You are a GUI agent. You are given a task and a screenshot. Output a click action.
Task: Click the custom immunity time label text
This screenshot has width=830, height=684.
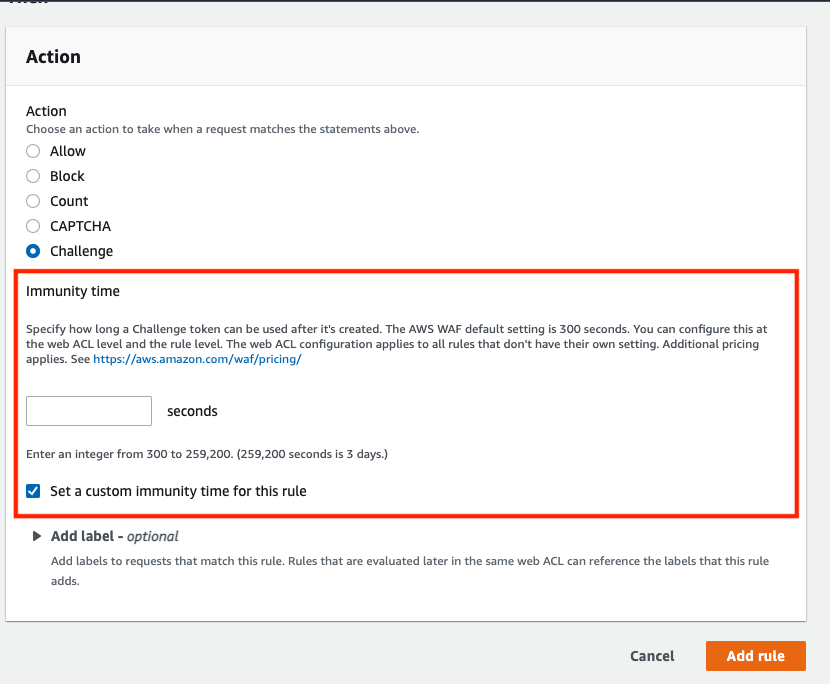pyautogui.click(x=178, y=491)
